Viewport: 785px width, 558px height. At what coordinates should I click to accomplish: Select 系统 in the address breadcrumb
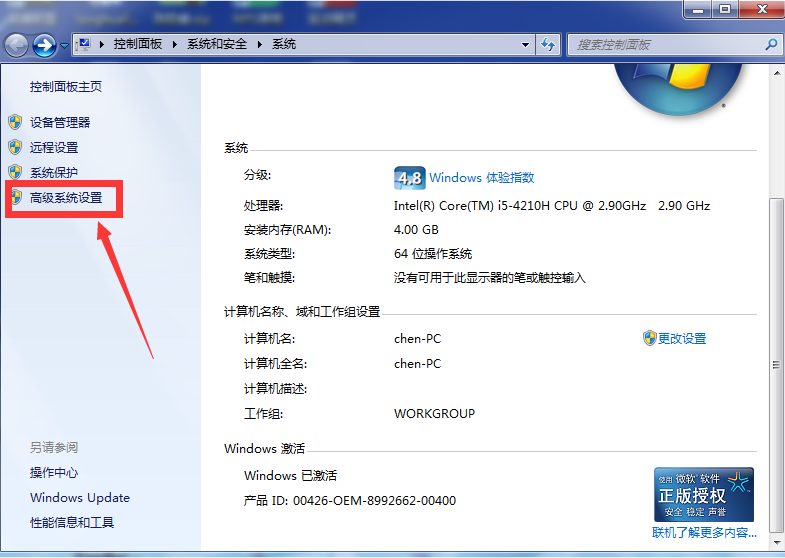click(284, 45)
